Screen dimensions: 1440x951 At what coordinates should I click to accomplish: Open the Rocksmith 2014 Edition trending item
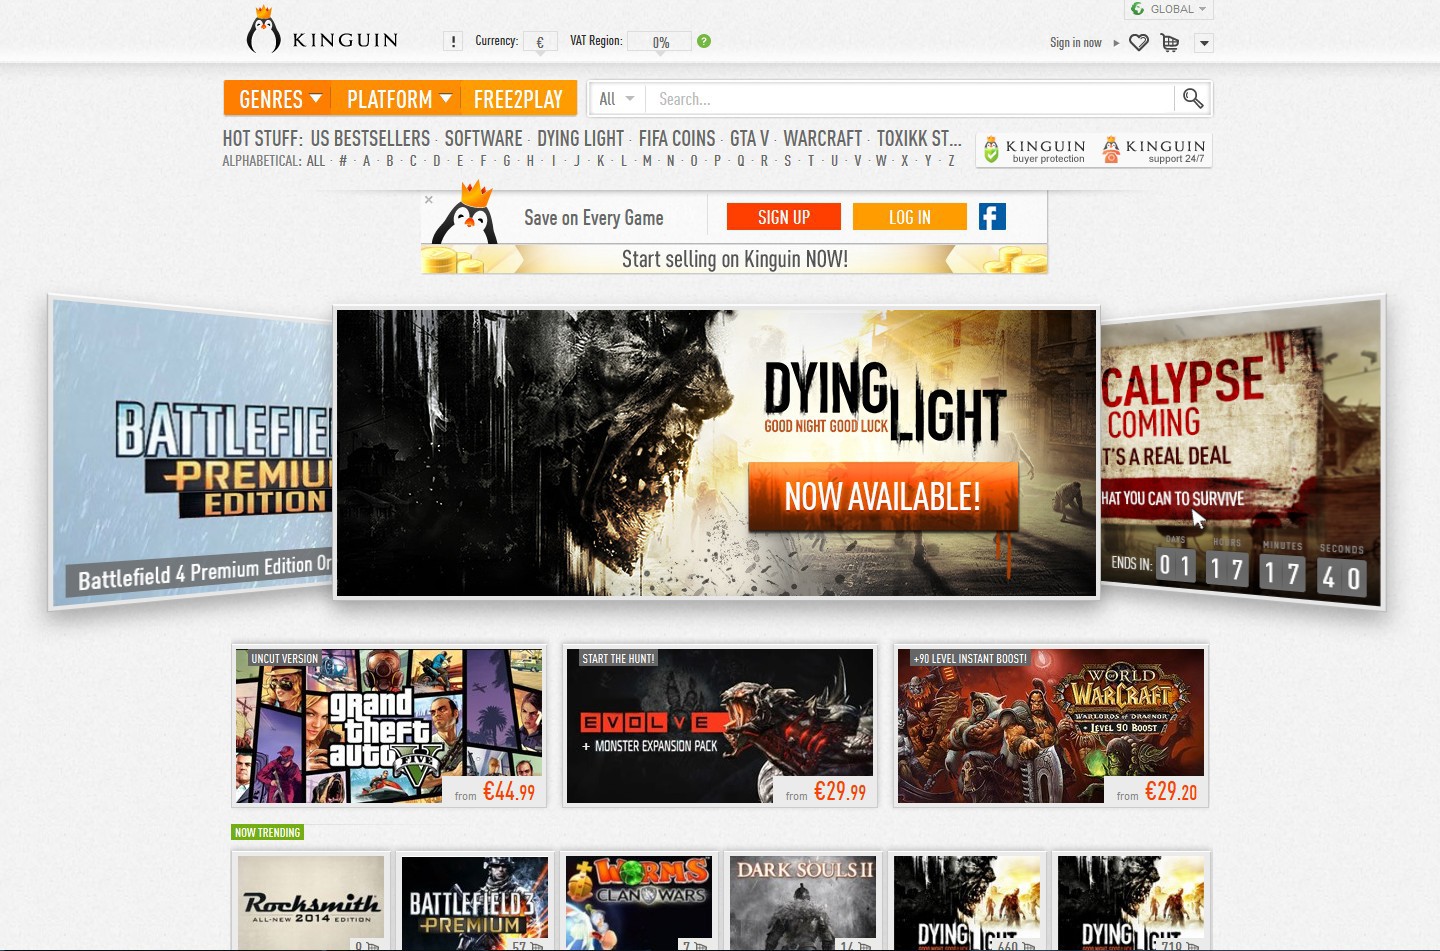point(311,902)
